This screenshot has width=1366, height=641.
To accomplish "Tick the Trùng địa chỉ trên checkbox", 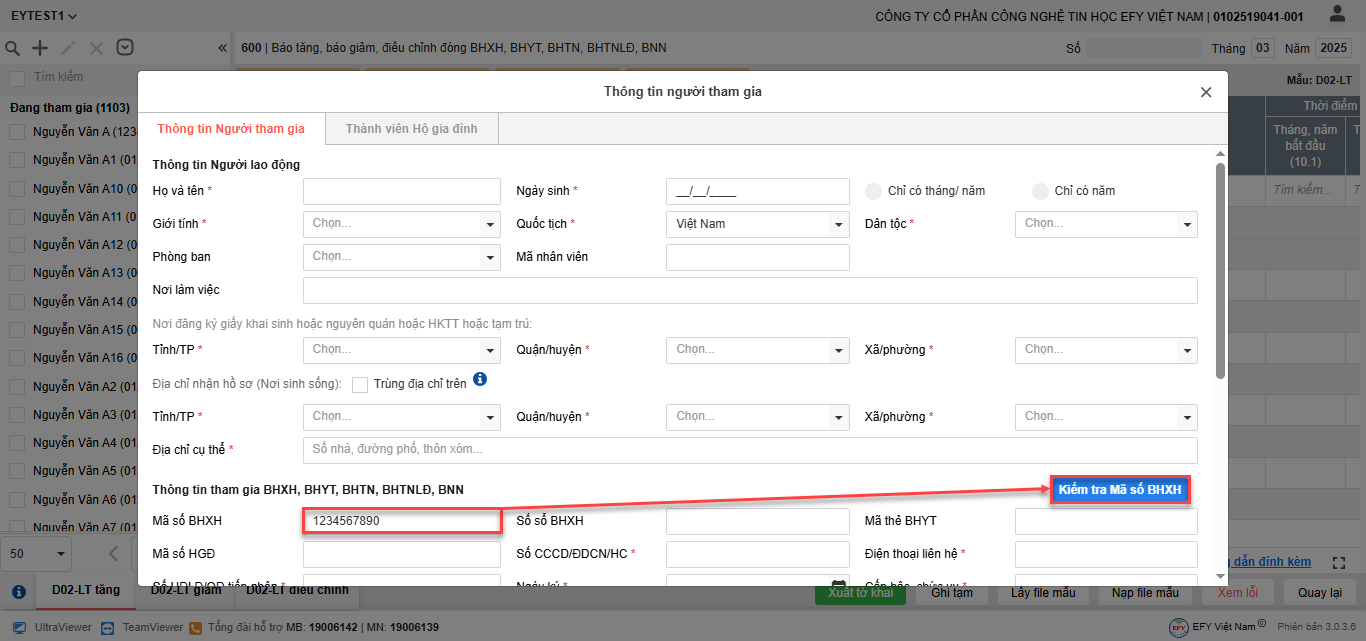I will (x=360, y=384).
